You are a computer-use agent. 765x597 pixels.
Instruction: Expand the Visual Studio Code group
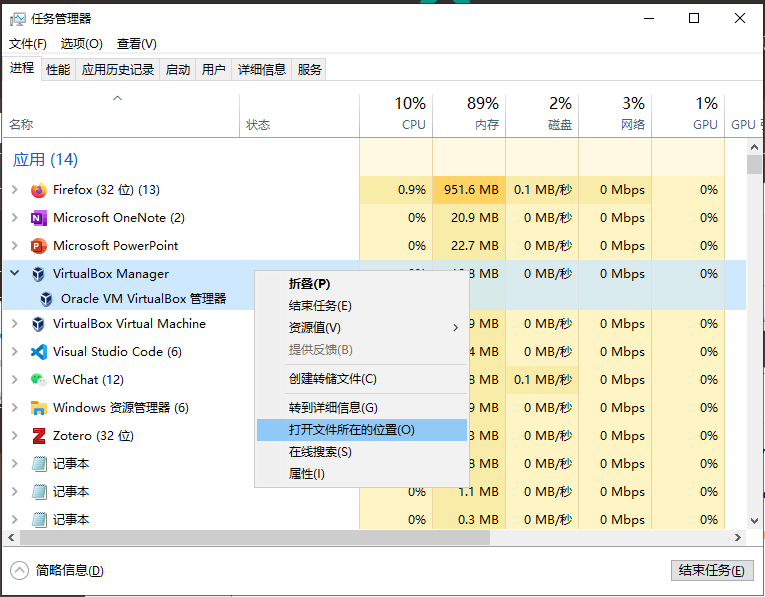coord(15,352)
